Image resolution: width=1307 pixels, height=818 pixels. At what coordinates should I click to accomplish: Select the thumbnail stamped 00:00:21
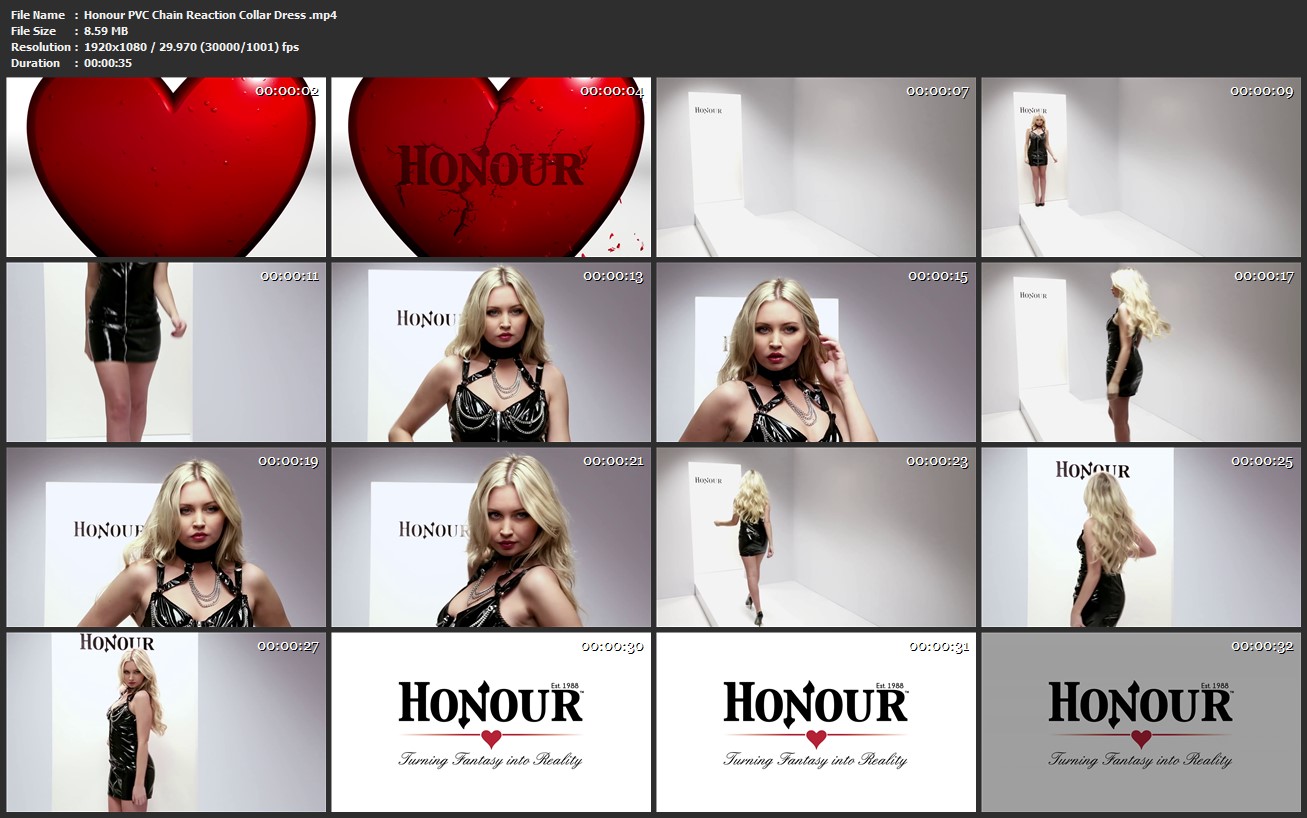(x=491, y=537)
